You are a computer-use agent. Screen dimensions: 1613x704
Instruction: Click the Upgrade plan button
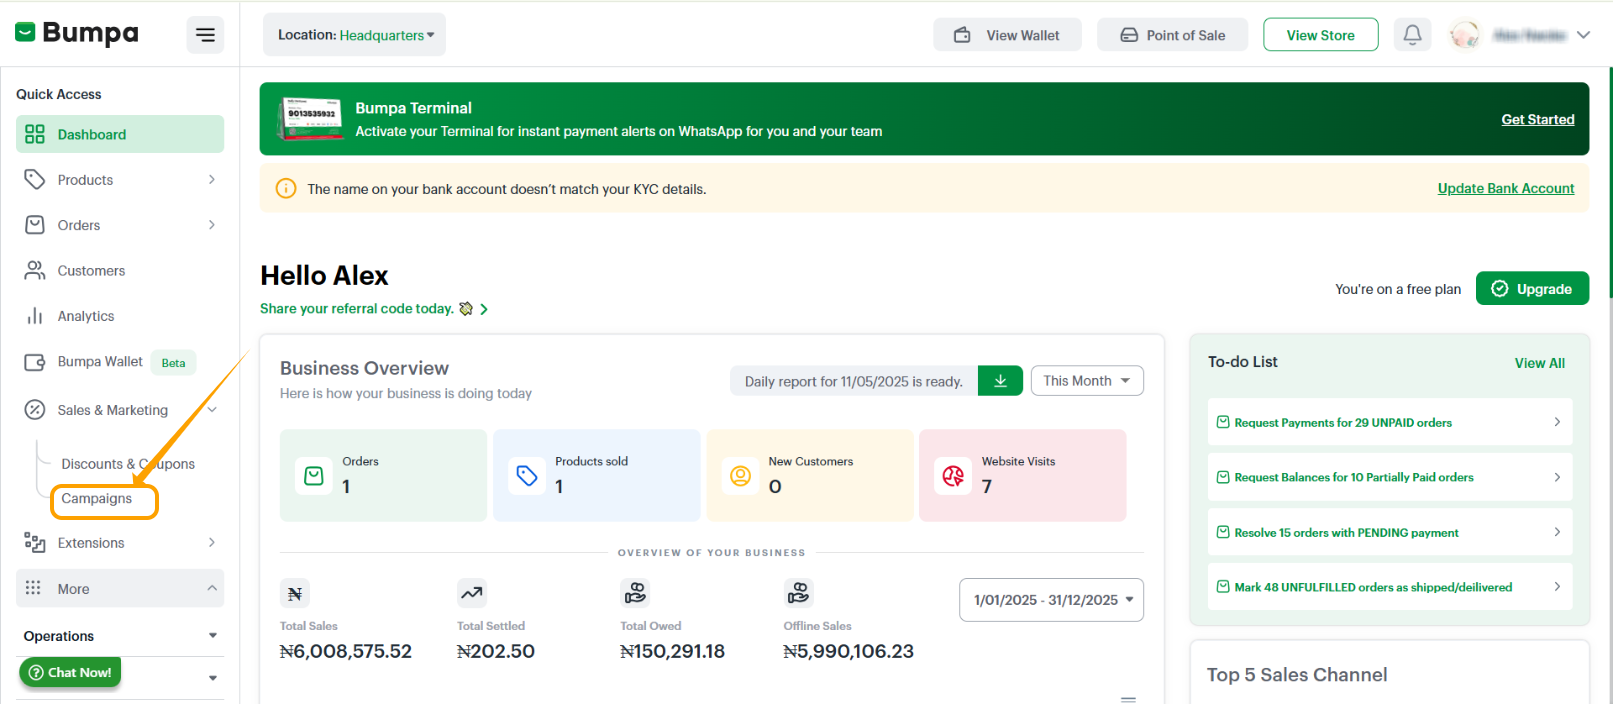pyautogui.click(x=1532, y=289)
